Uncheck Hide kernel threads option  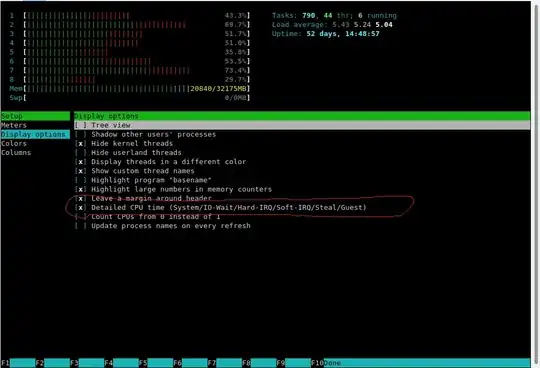pyautogui.click(x=81, y=144)
